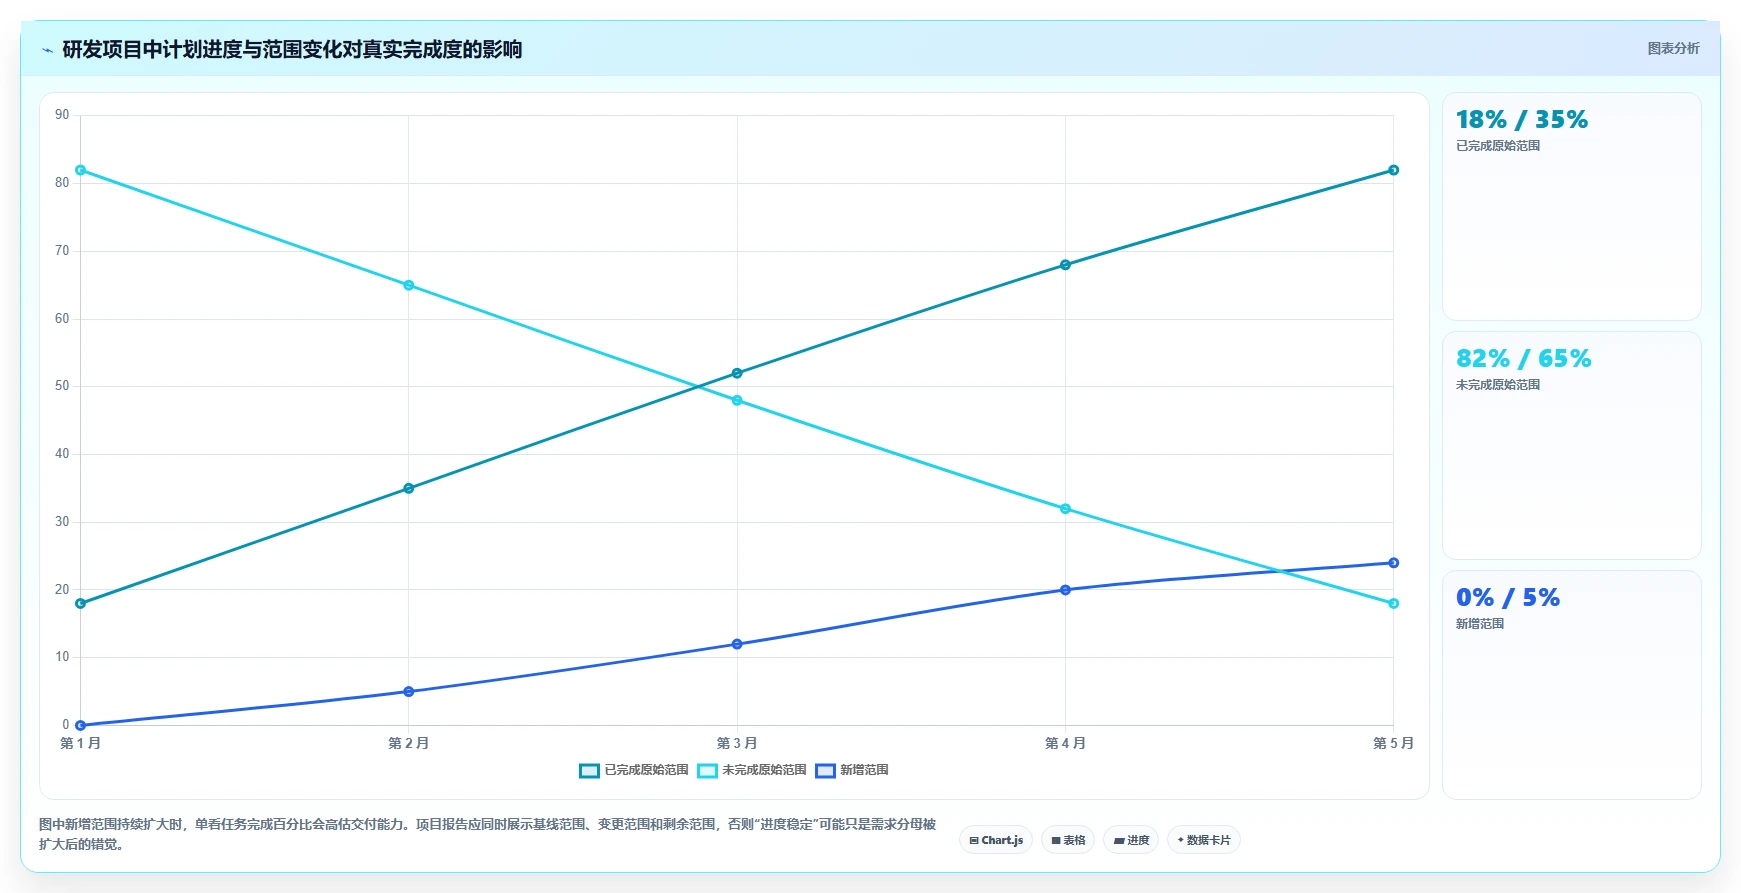Viewport: 1741px width, 893px height.
Task: Click the 新增范围 data point at 第 2 月
Action: (408, 691)
